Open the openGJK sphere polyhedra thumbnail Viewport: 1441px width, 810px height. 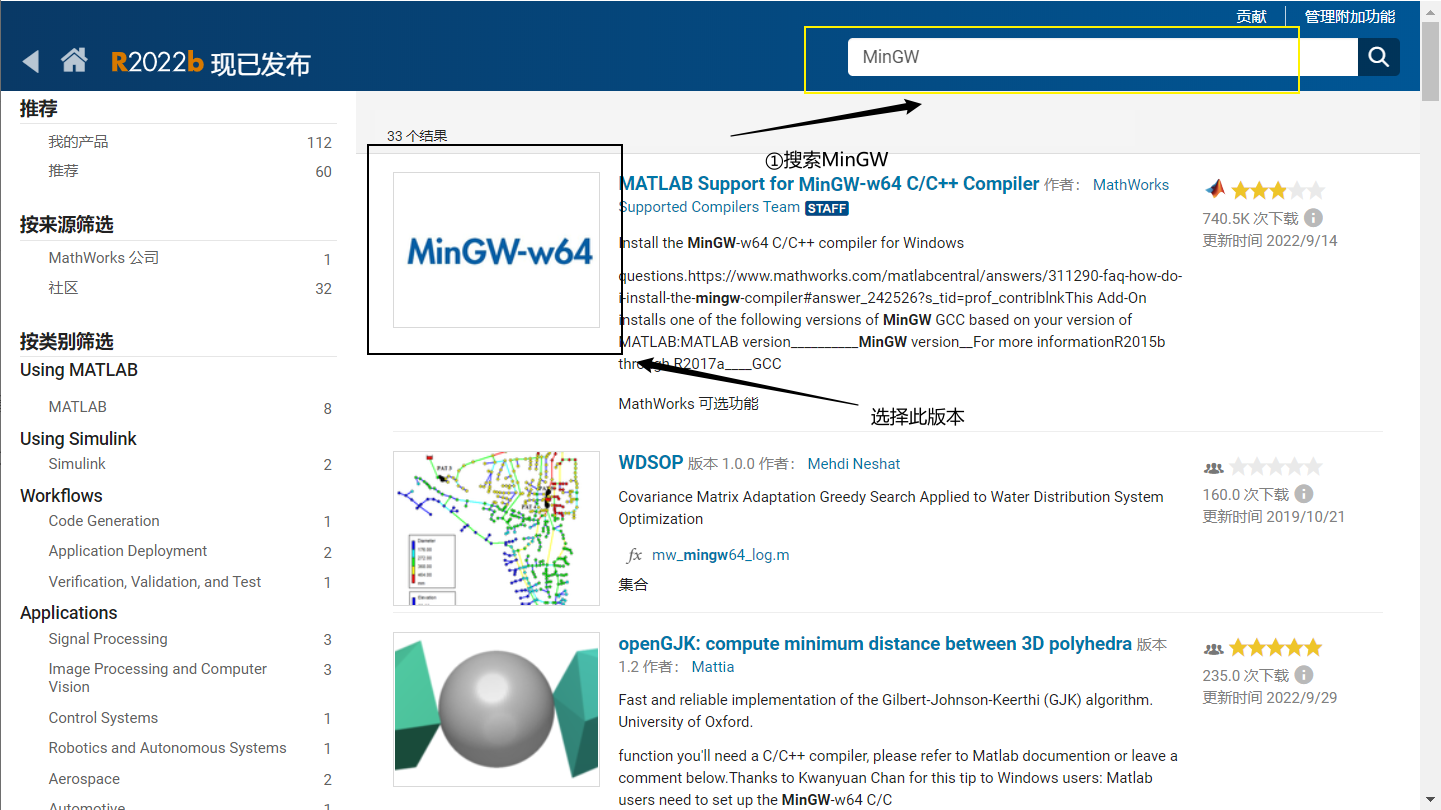tap(496, 709)
